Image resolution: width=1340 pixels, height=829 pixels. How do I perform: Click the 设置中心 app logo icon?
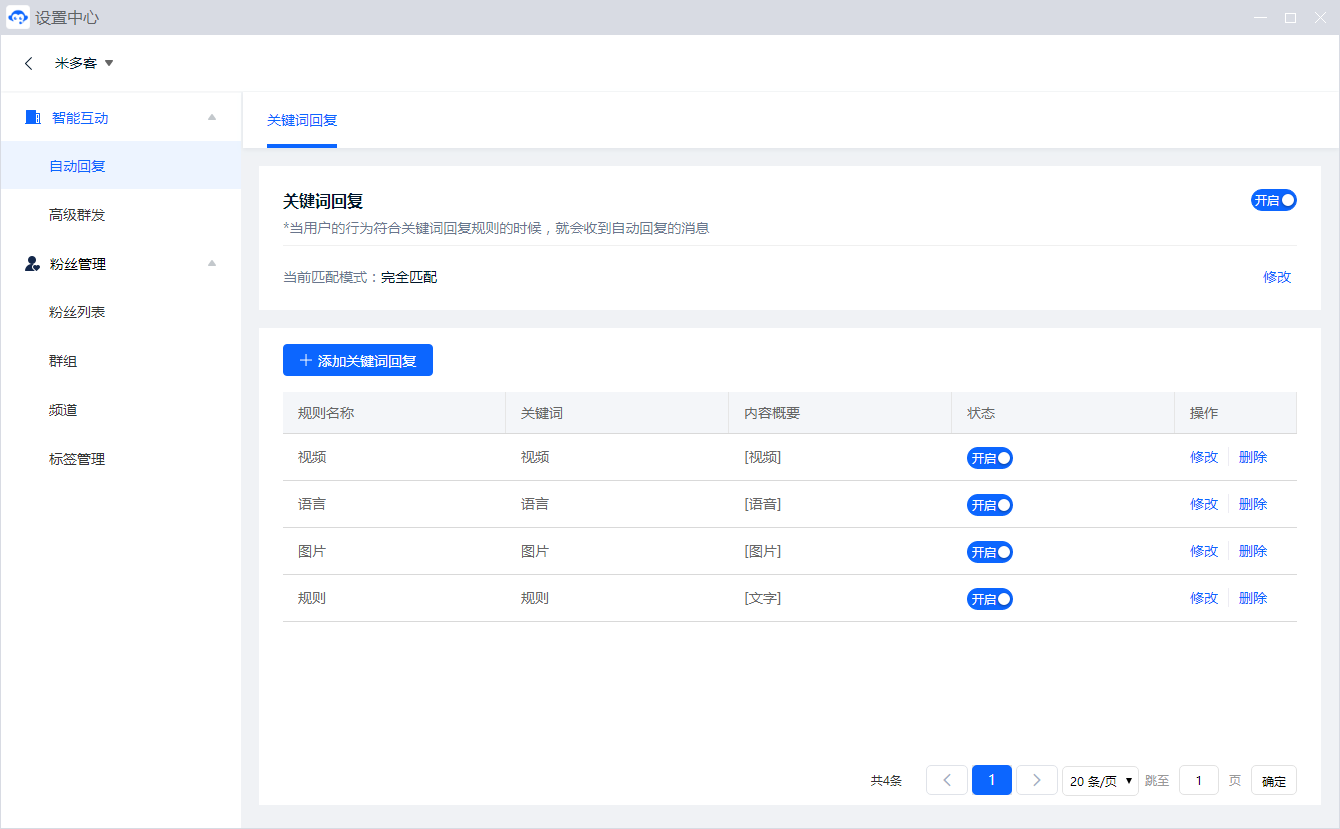17,17
